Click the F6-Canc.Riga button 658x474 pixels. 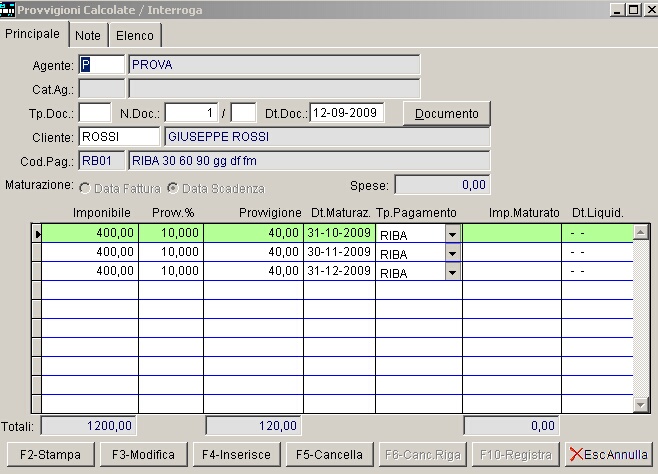423,455
